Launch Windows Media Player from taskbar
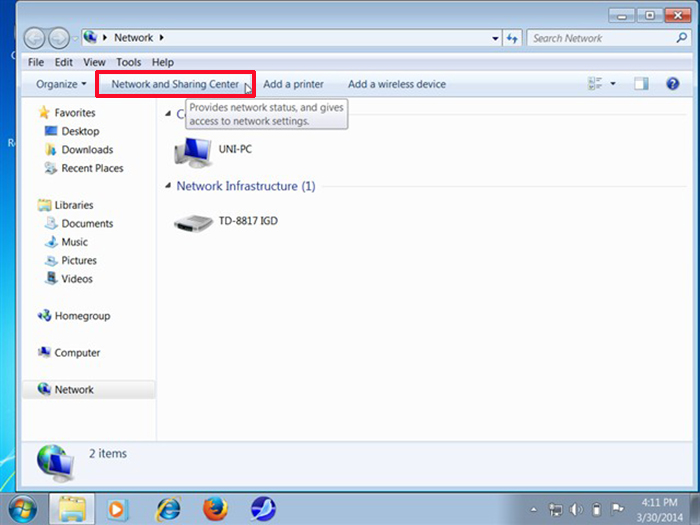Image resolution: width=700 pixels, height=525 pixels. (x=117, y=509)
